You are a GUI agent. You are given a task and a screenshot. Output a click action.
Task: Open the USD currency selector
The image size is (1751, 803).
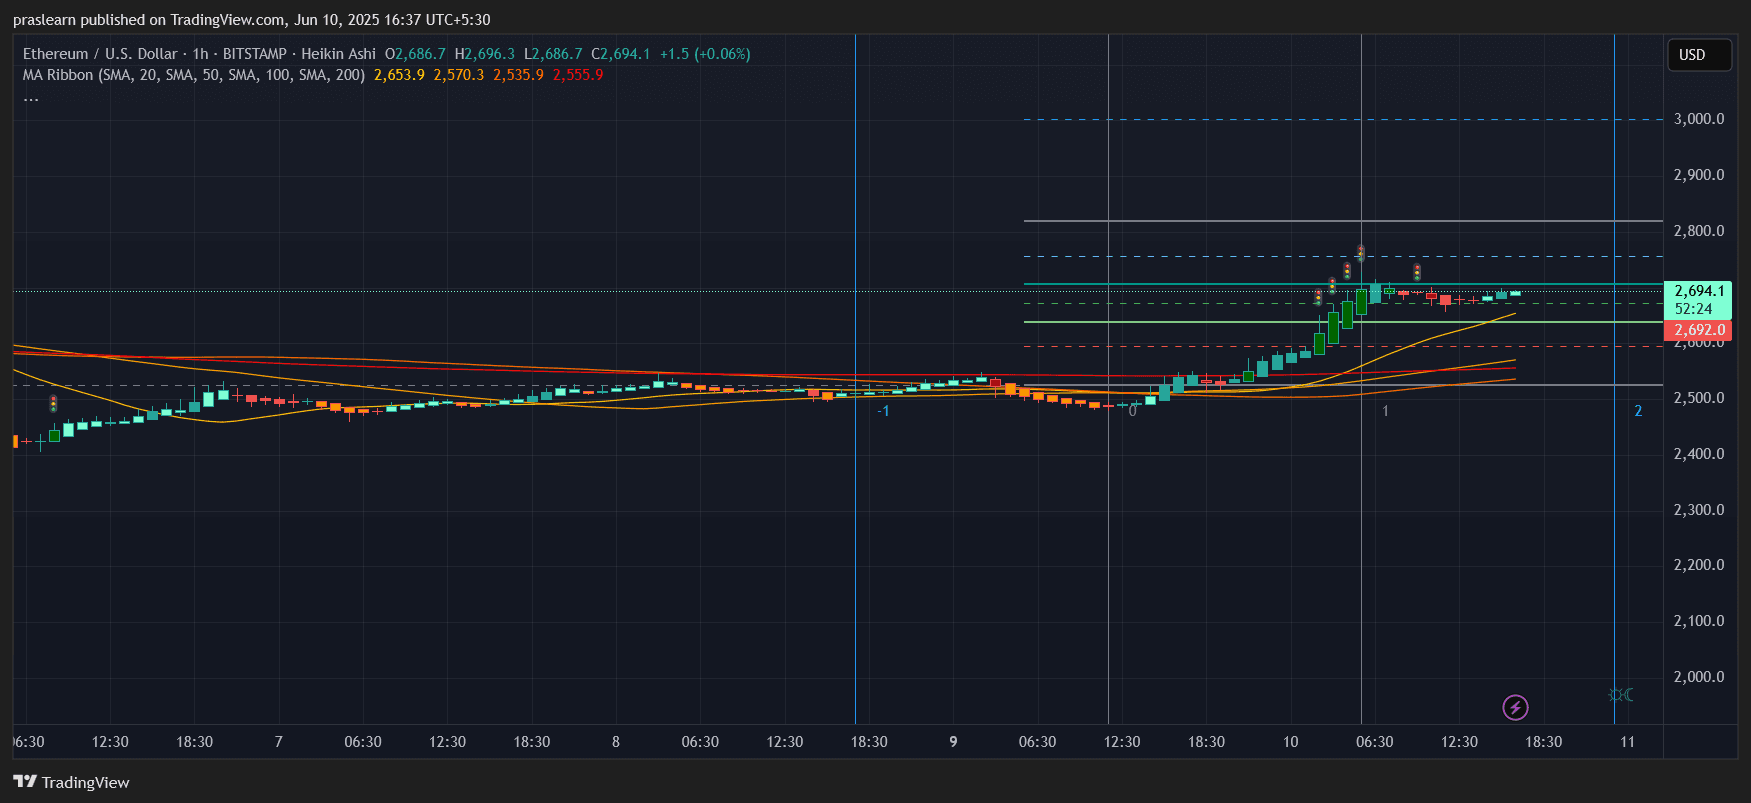tap(1698, 55)
